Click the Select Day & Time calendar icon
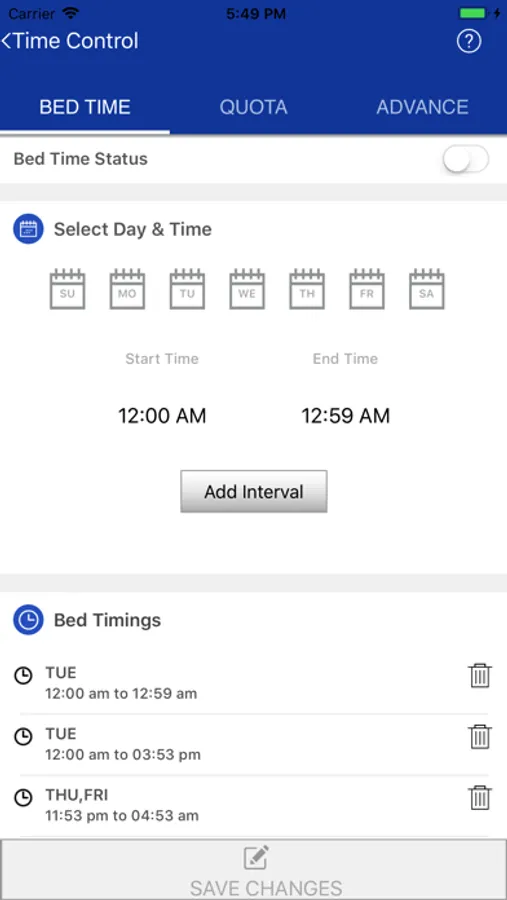Viewport: 507px width, 900px height. point(28,229)
